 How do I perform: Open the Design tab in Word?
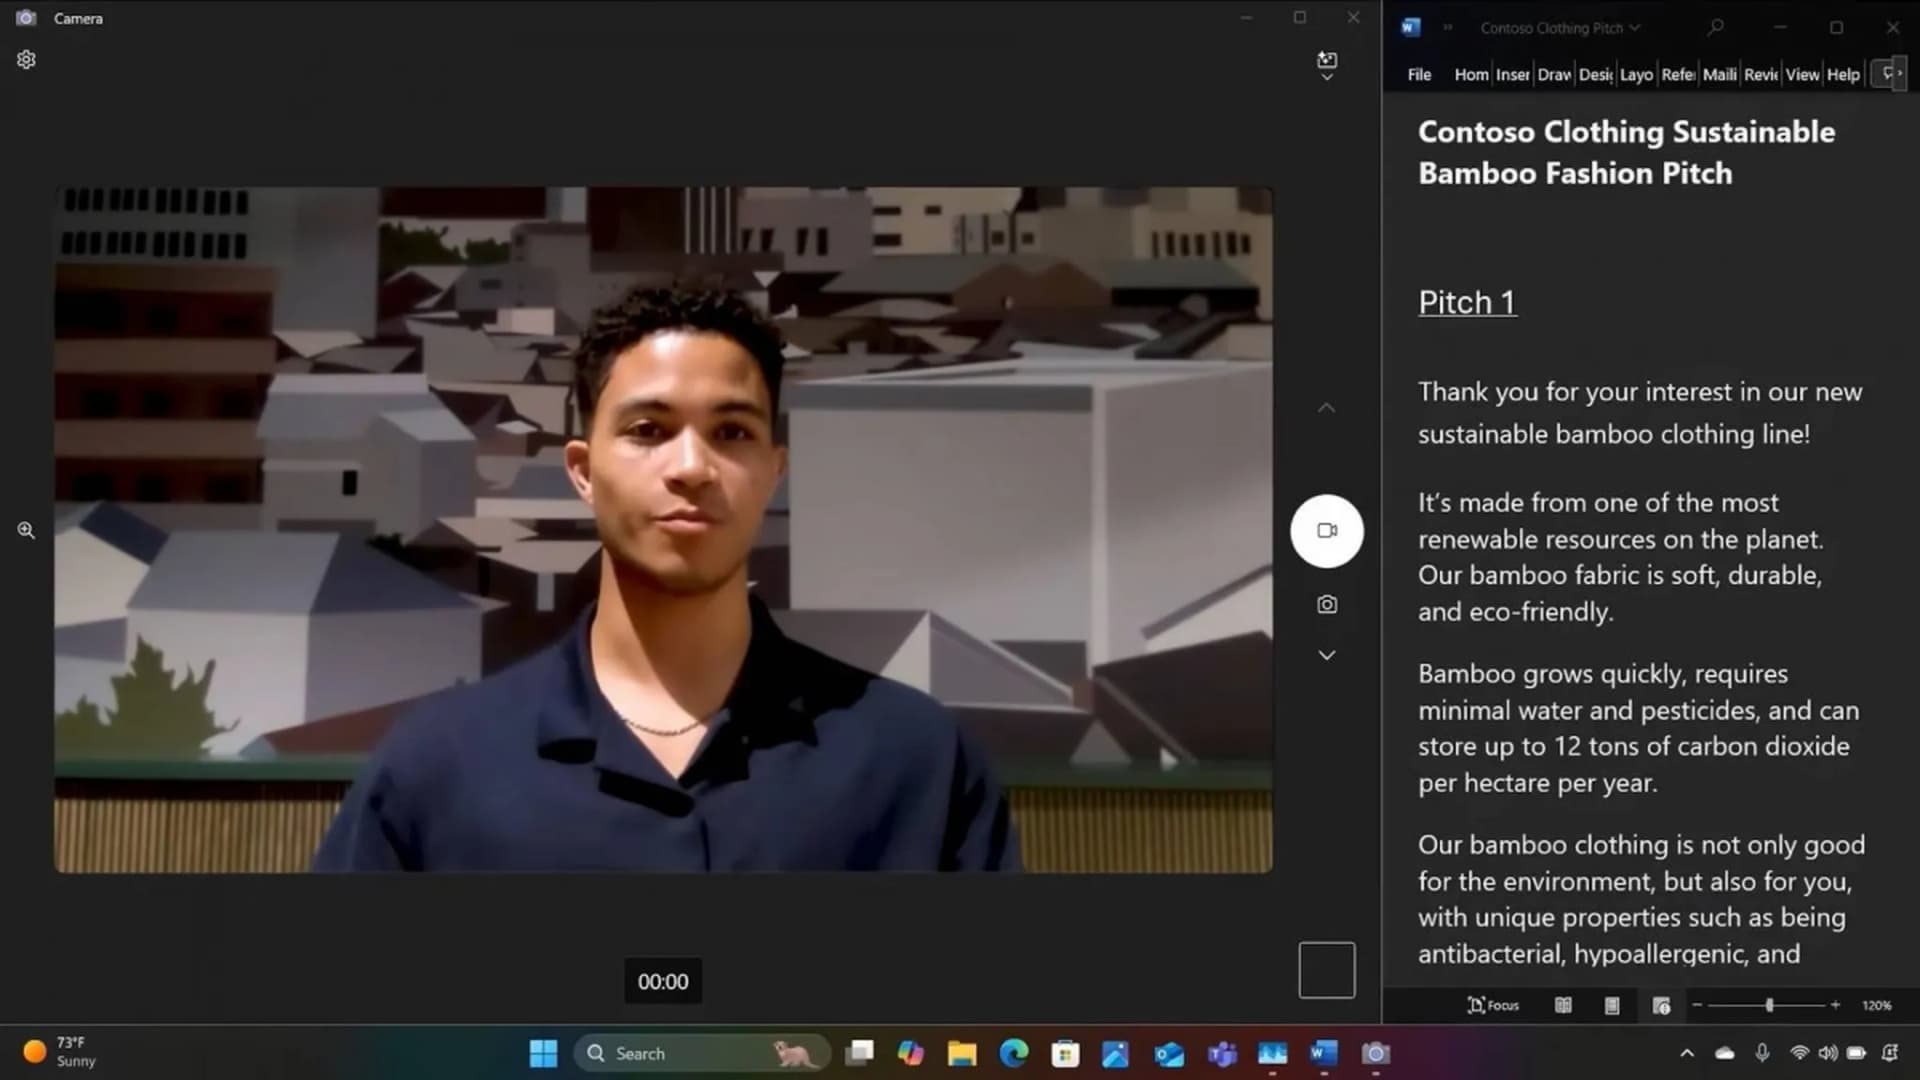(1596, 74)
